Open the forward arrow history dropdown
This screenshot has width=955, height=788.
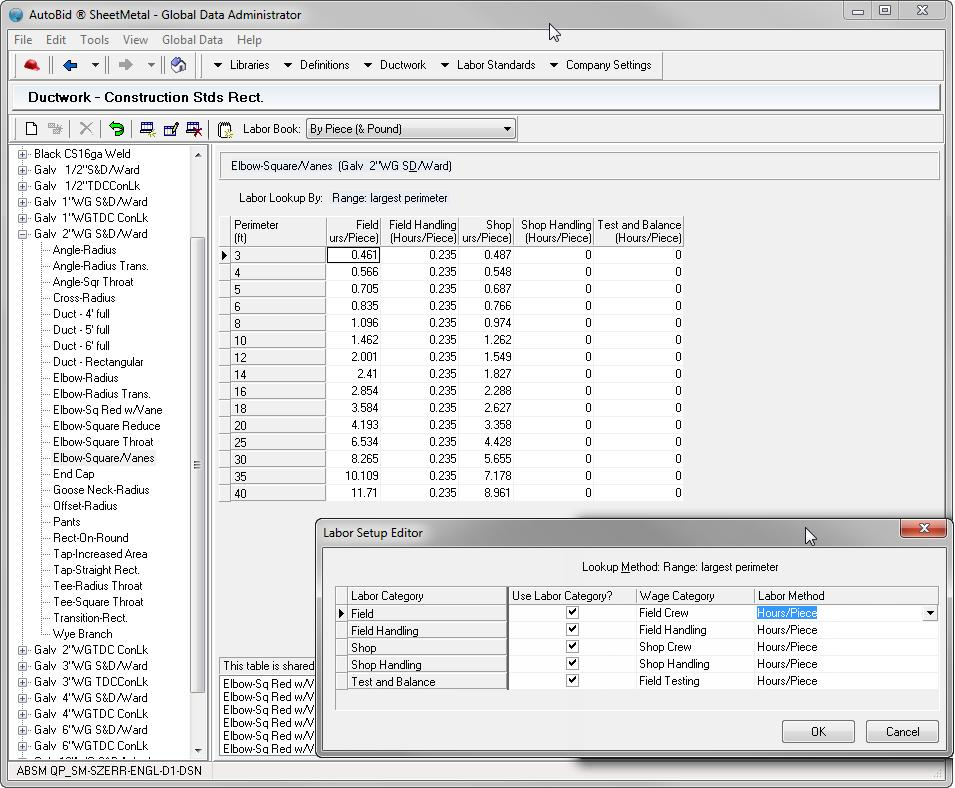[x=151, y=65]
